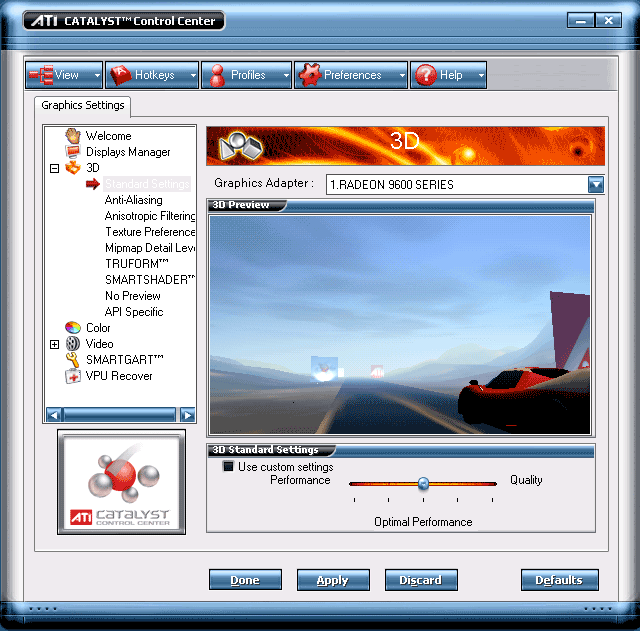Select No Preview in the tree
This screenshot has width=640, height=631.
tap(133, 296)
